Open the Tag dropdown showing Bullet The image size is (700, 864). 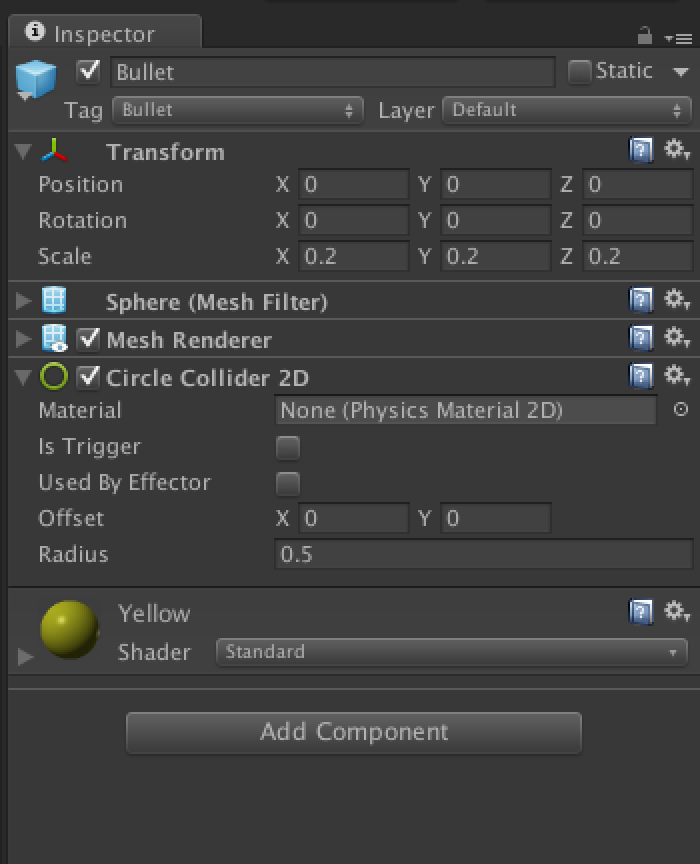[x=238, y=110]
